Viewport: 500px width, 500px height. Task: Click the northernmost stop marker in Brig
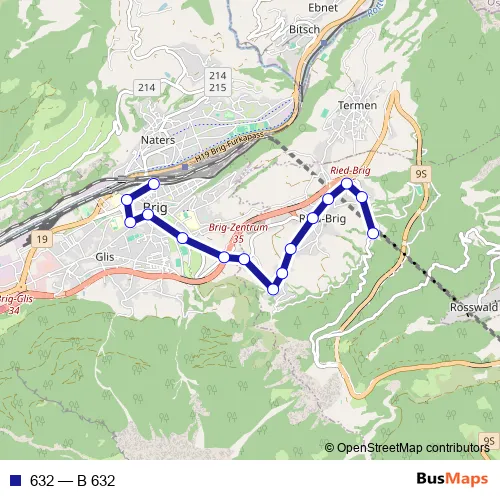pyautogui.click(x=154, y=184)
